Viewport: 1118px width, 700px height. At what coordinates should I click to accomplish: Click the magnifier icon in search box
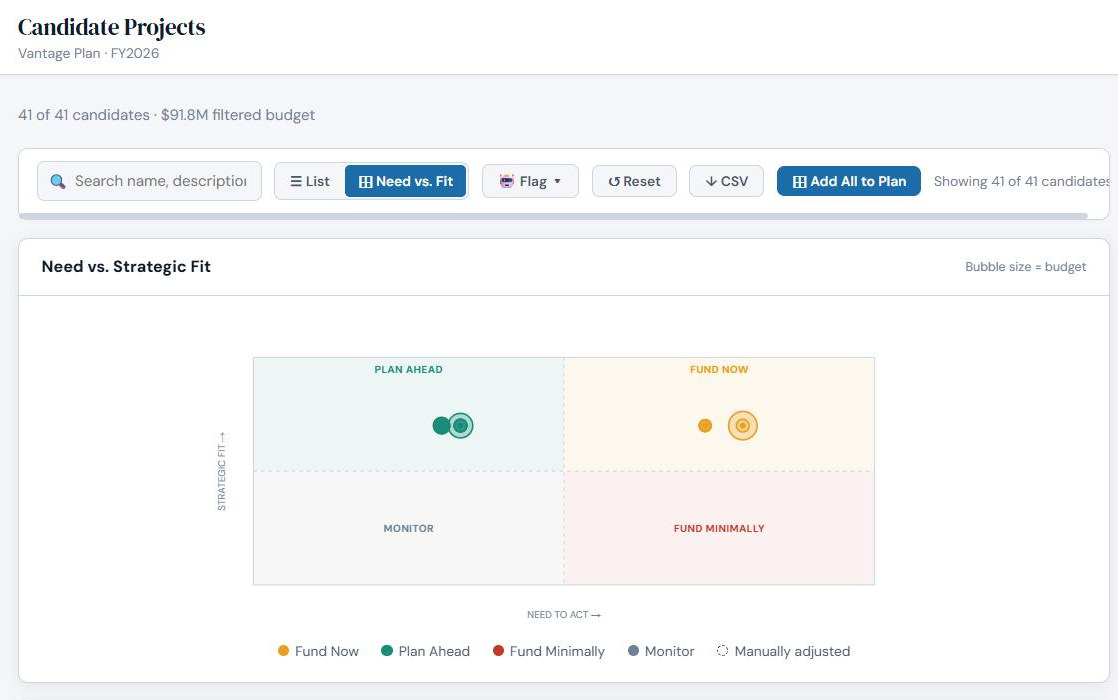[x=58, y=181]
